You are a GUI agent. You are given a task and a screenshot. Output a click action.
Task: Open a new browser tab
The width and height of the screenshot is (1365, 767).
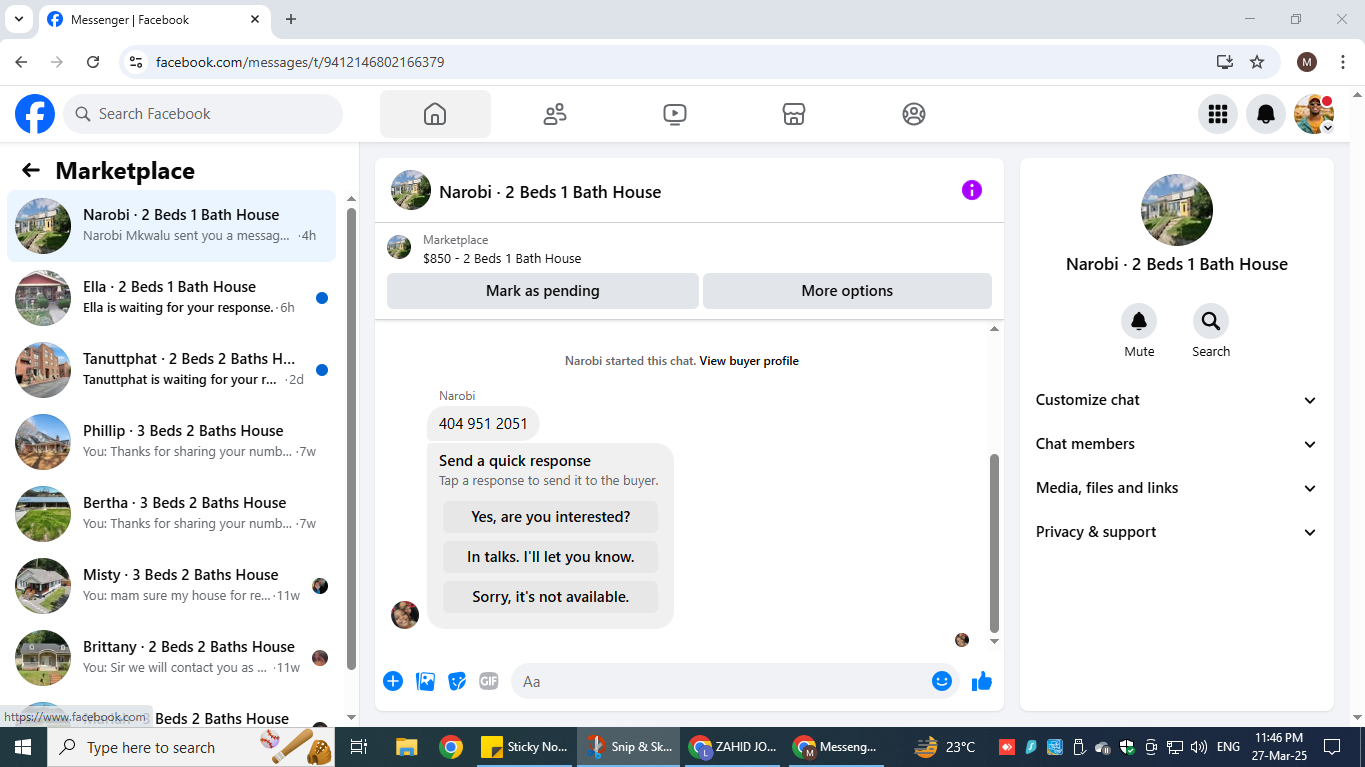[x=291, y=19]
